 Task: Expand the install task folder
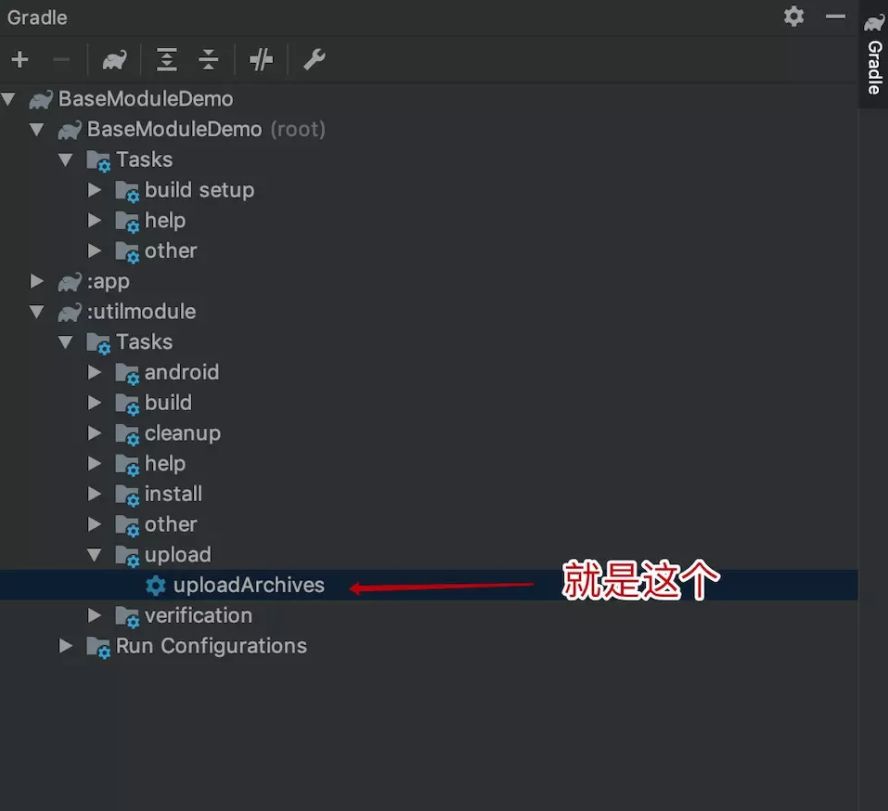[95, 494]
